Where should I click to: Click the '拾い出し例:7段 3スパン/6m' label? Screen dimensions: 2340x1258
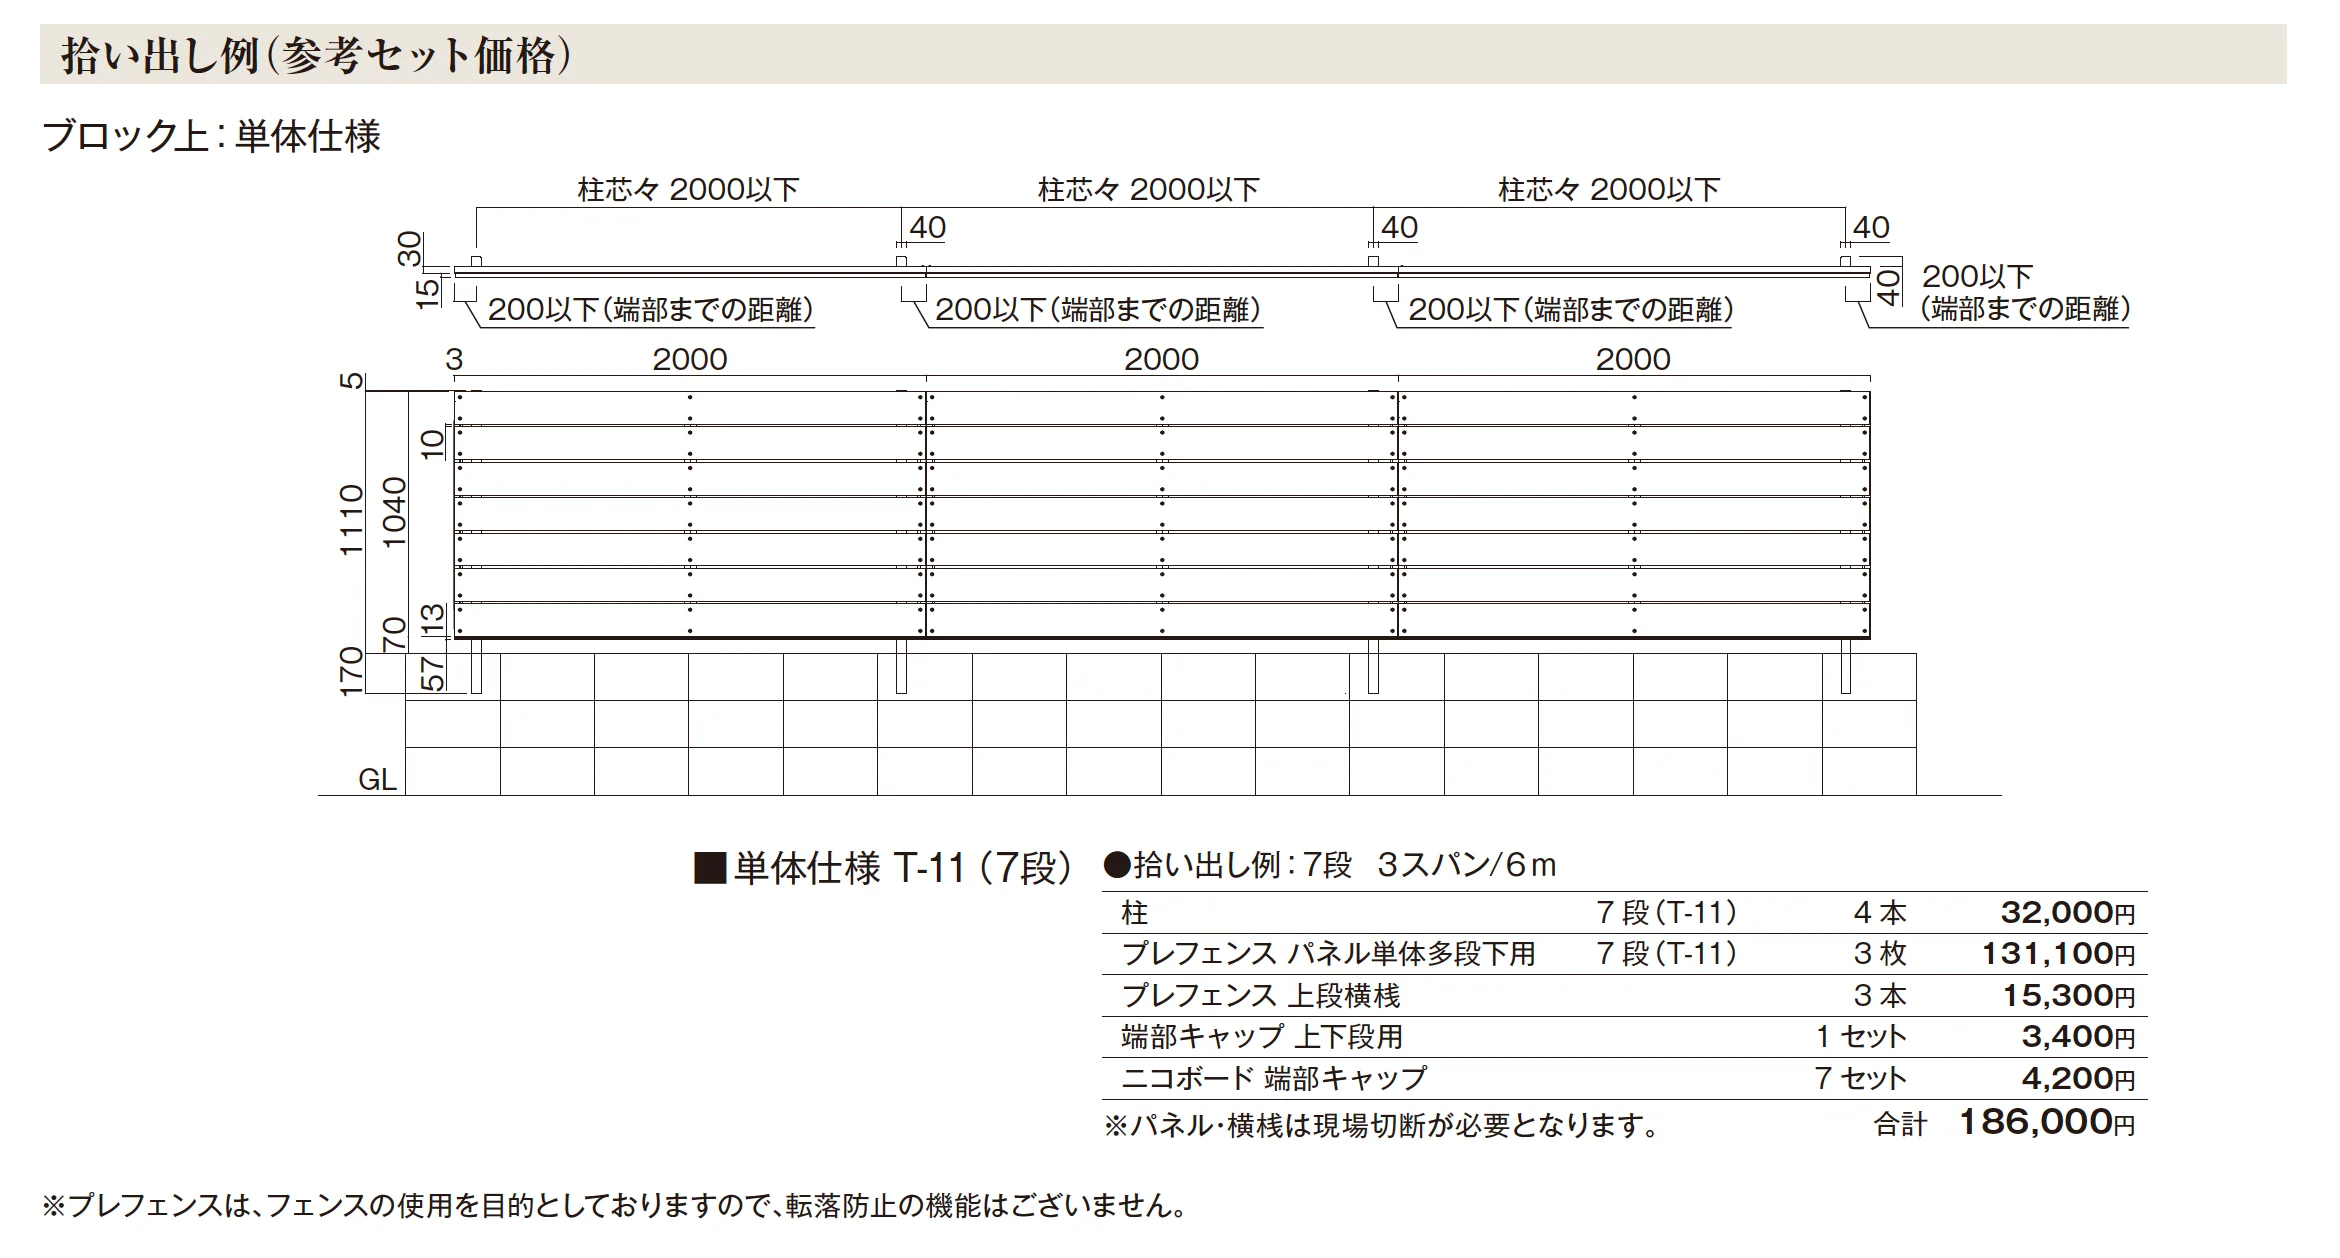(x=1330, y=865)
